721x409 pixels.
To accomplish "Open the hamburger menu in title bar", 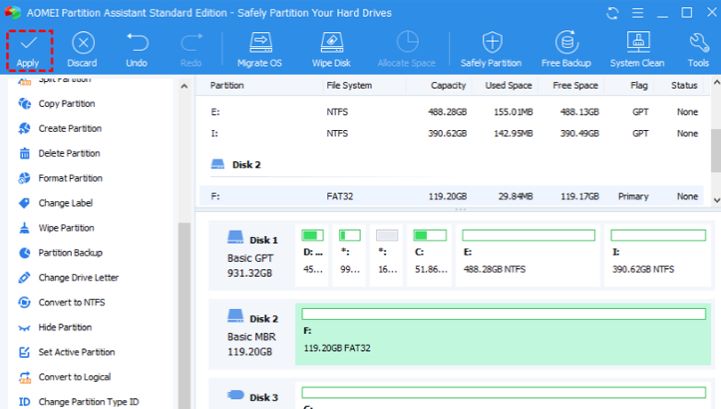I will click(x=637, y=13).
